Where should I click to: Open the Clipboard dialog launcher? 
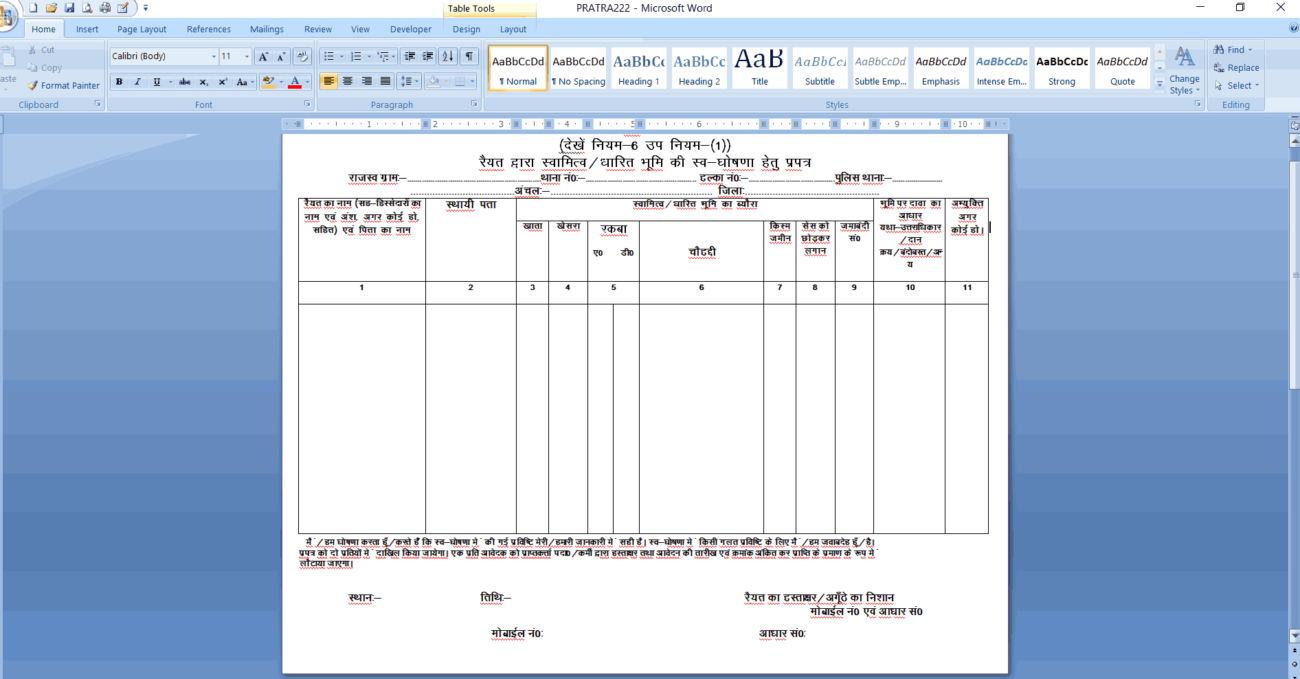click(98, 104)
